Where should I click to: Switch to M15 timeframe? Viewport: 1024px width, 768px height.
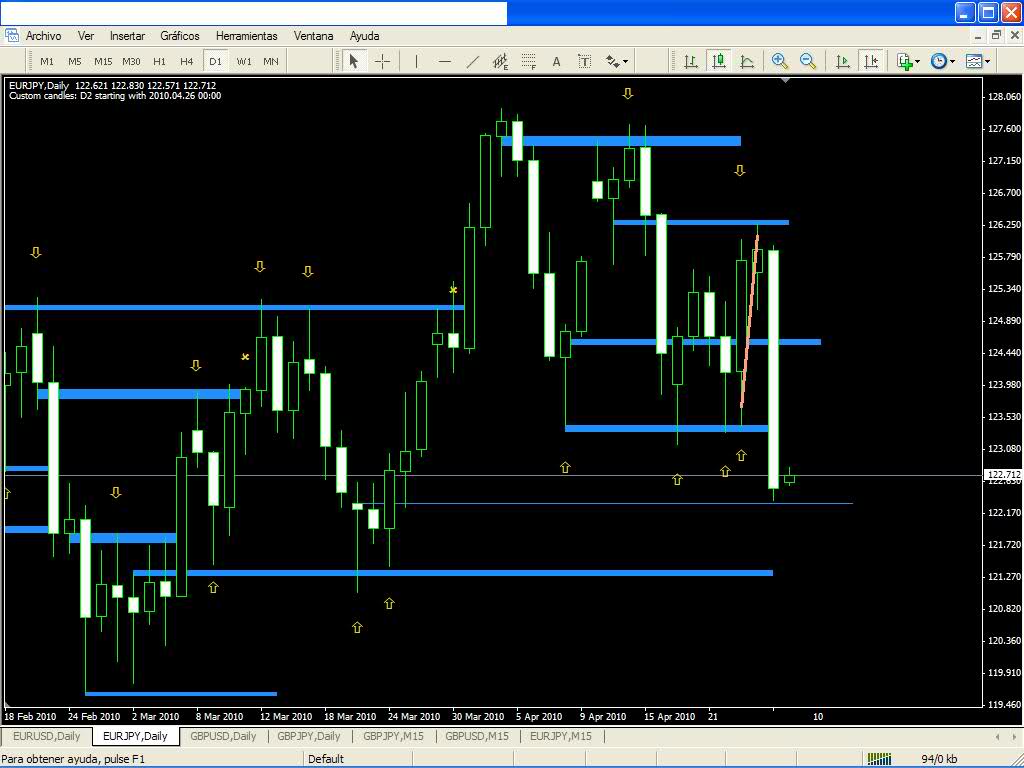tap(103, 61)
